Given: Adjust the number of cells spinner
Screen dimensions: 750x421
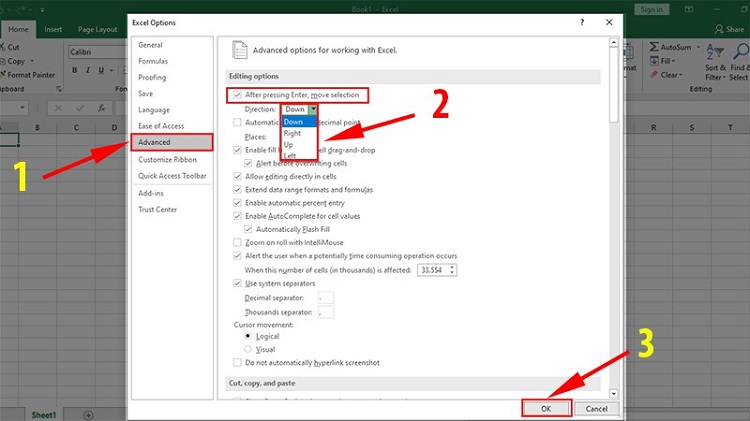Looking at the screenshot, I should 452,270.
